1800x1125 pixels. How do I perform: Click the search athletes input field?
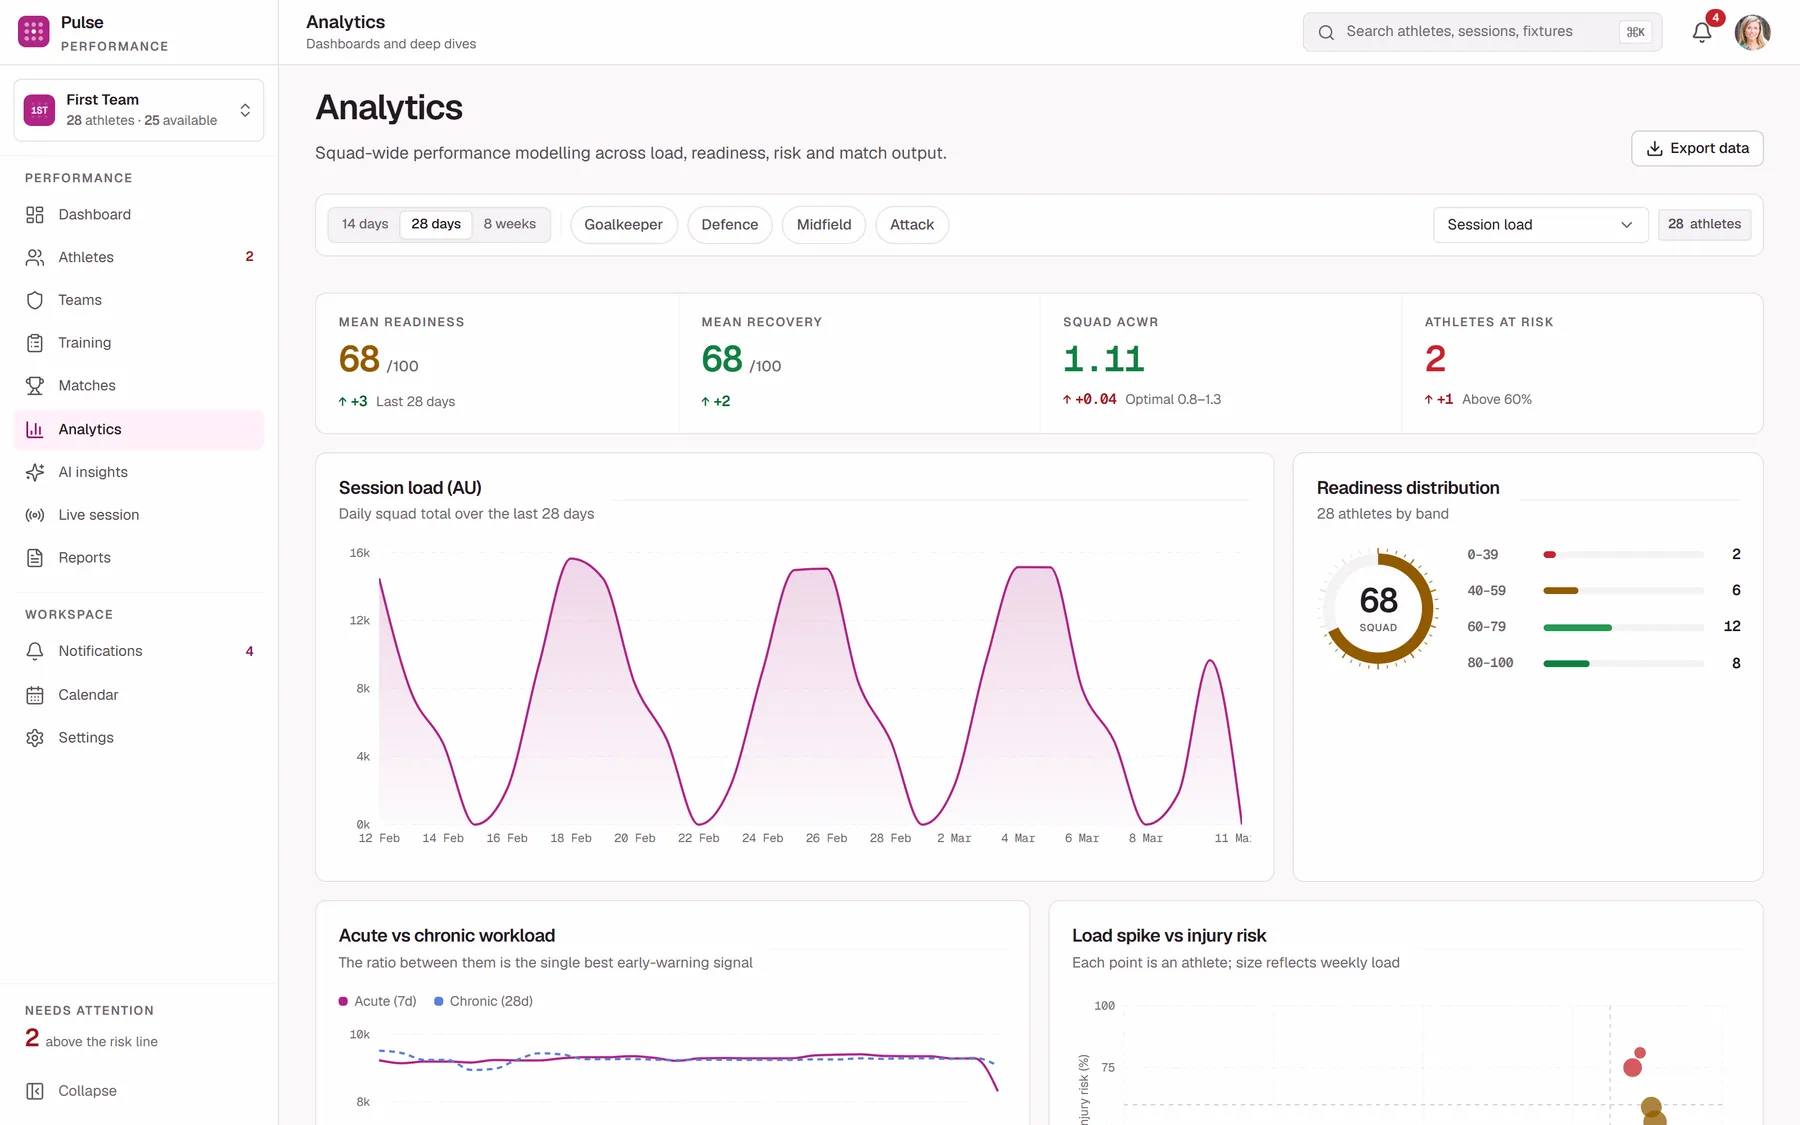(1482, 32)
